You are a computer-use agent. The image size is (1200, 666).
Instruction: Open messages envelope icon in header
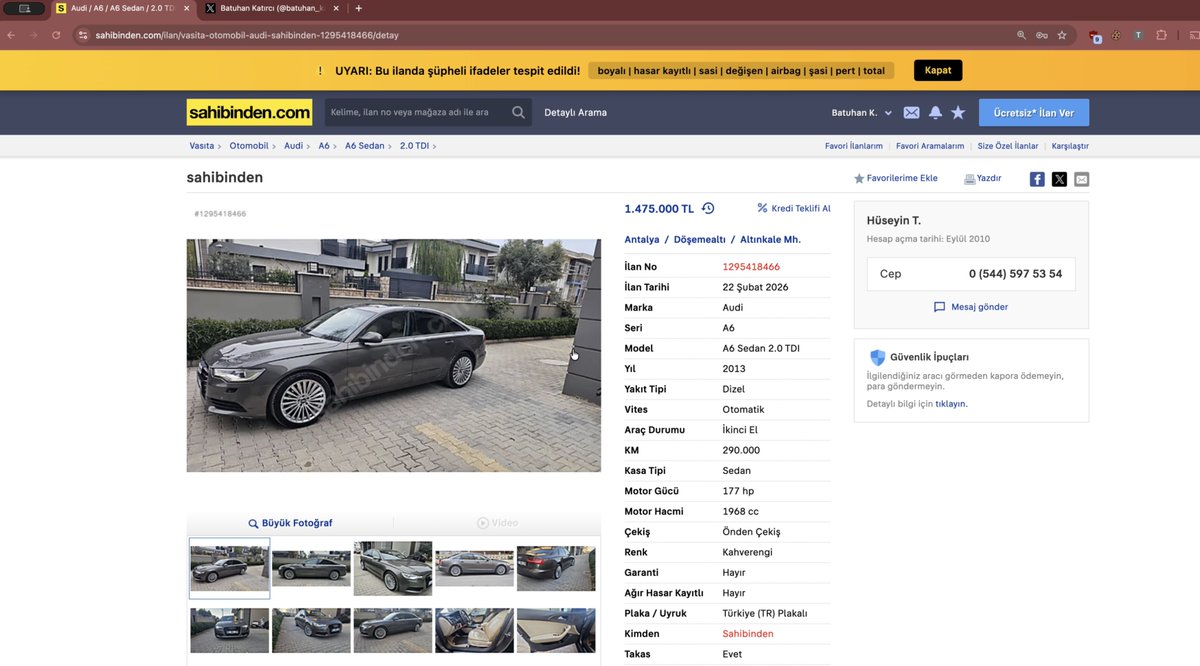coord(911,113)
